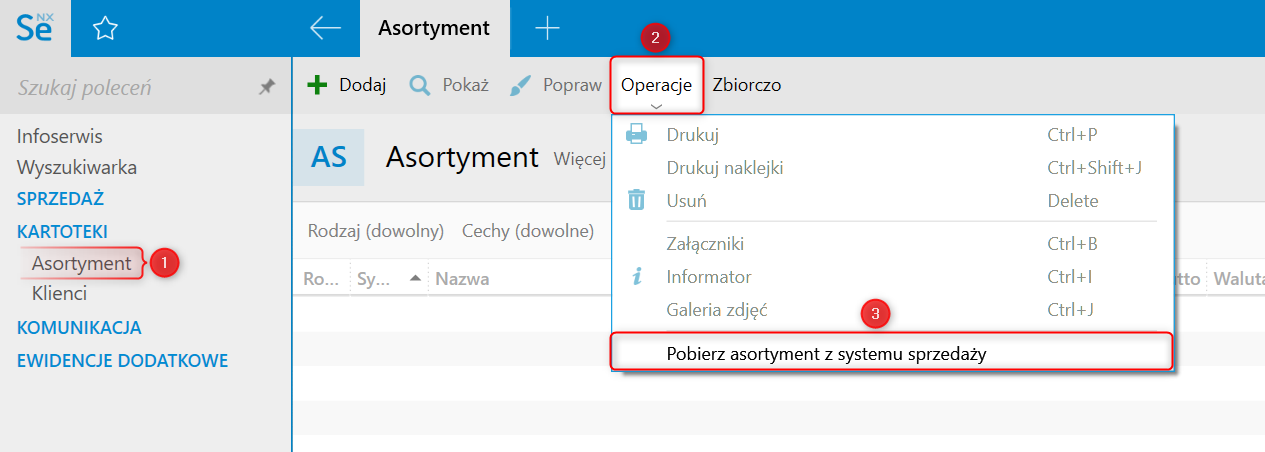Click the back arrow icon

point(326,28)
